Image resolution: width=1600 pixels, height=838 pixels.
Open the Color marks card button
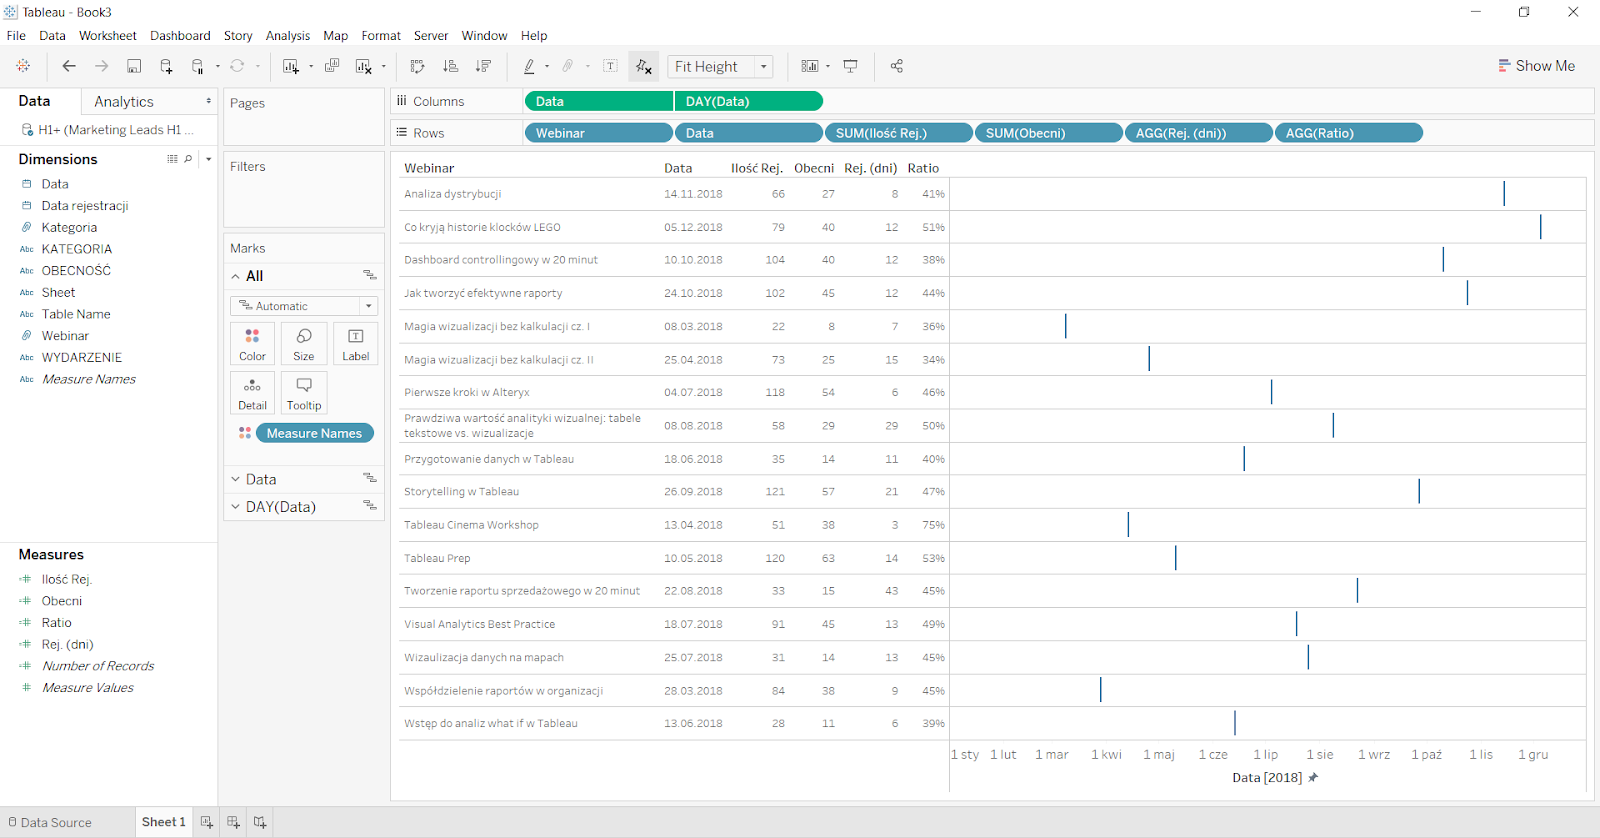[x=252, y=343]
